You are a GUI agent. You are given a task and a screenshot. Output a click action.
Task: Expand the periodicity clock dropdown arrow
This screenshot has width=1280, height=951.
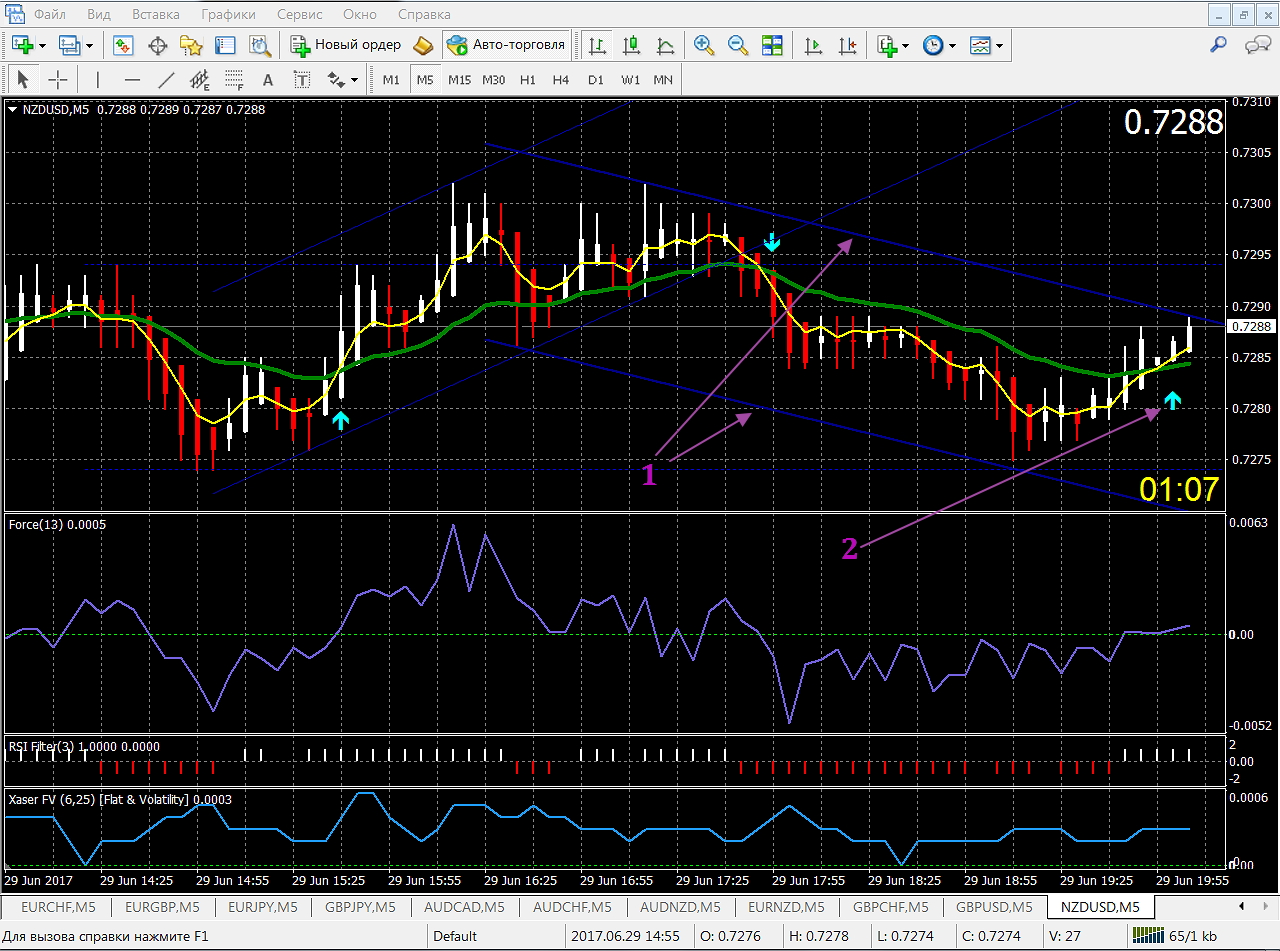[x=952, y=46]
